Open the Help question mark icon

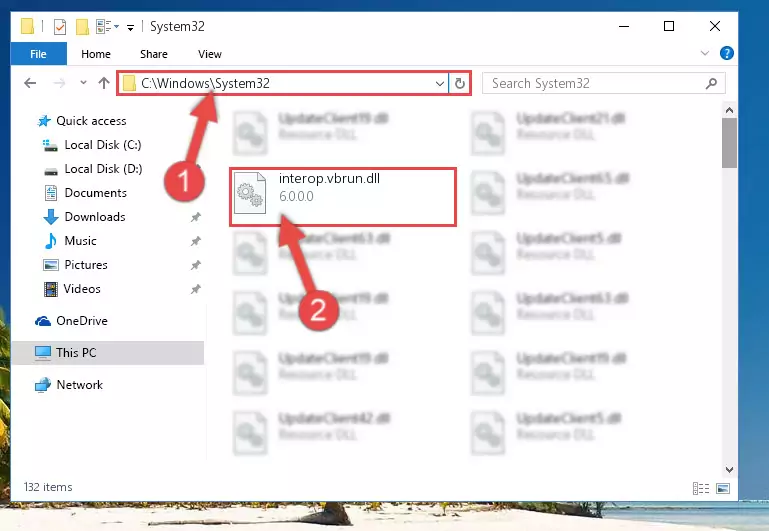727,53
